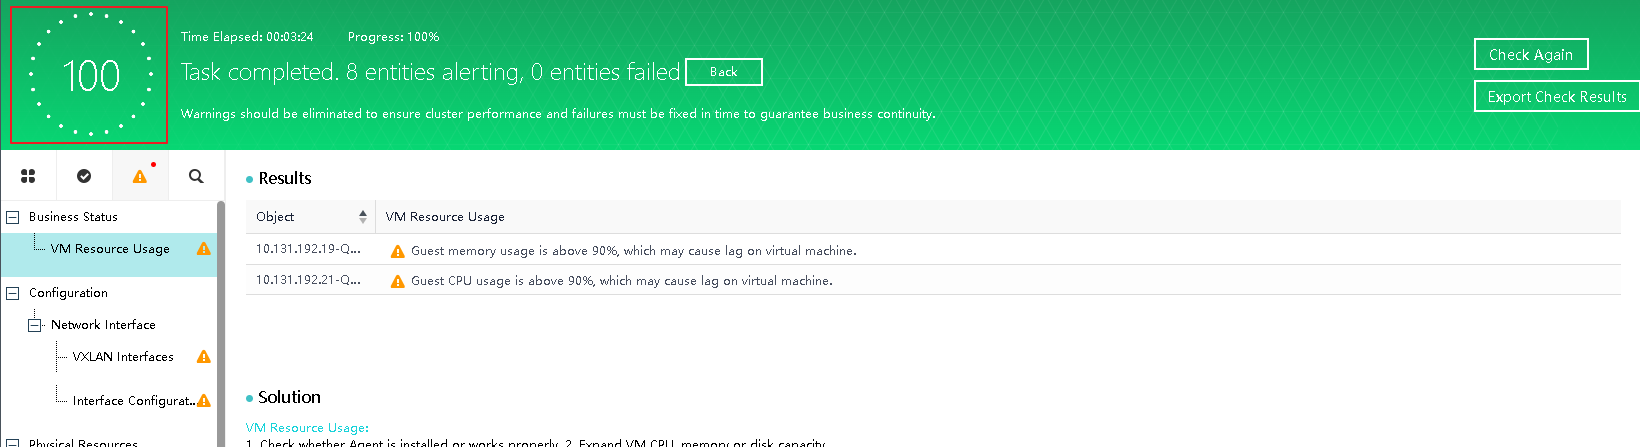Click warning icon beside VXLAN Interfaces
The width and height of the screenshot is (1640, 447).
click(204, 357)
